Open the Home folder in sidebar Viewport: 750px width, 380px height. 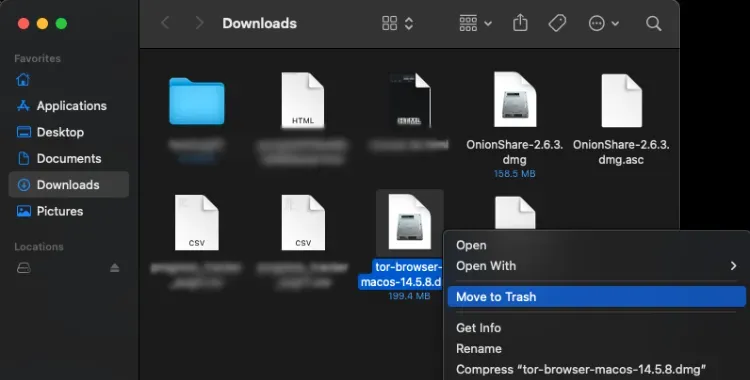pos(23,80)
